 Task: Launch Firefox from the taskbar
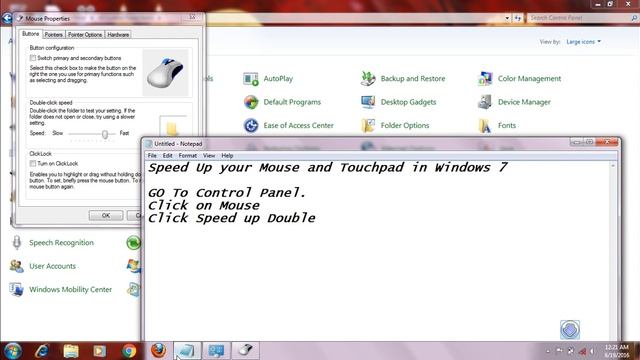point(158,350)
